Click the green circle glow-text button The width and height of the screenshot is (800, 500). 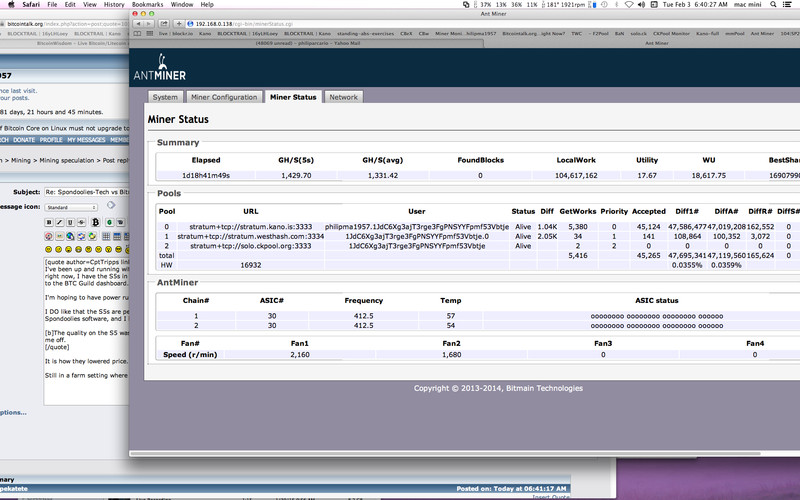tap(109, 222)
